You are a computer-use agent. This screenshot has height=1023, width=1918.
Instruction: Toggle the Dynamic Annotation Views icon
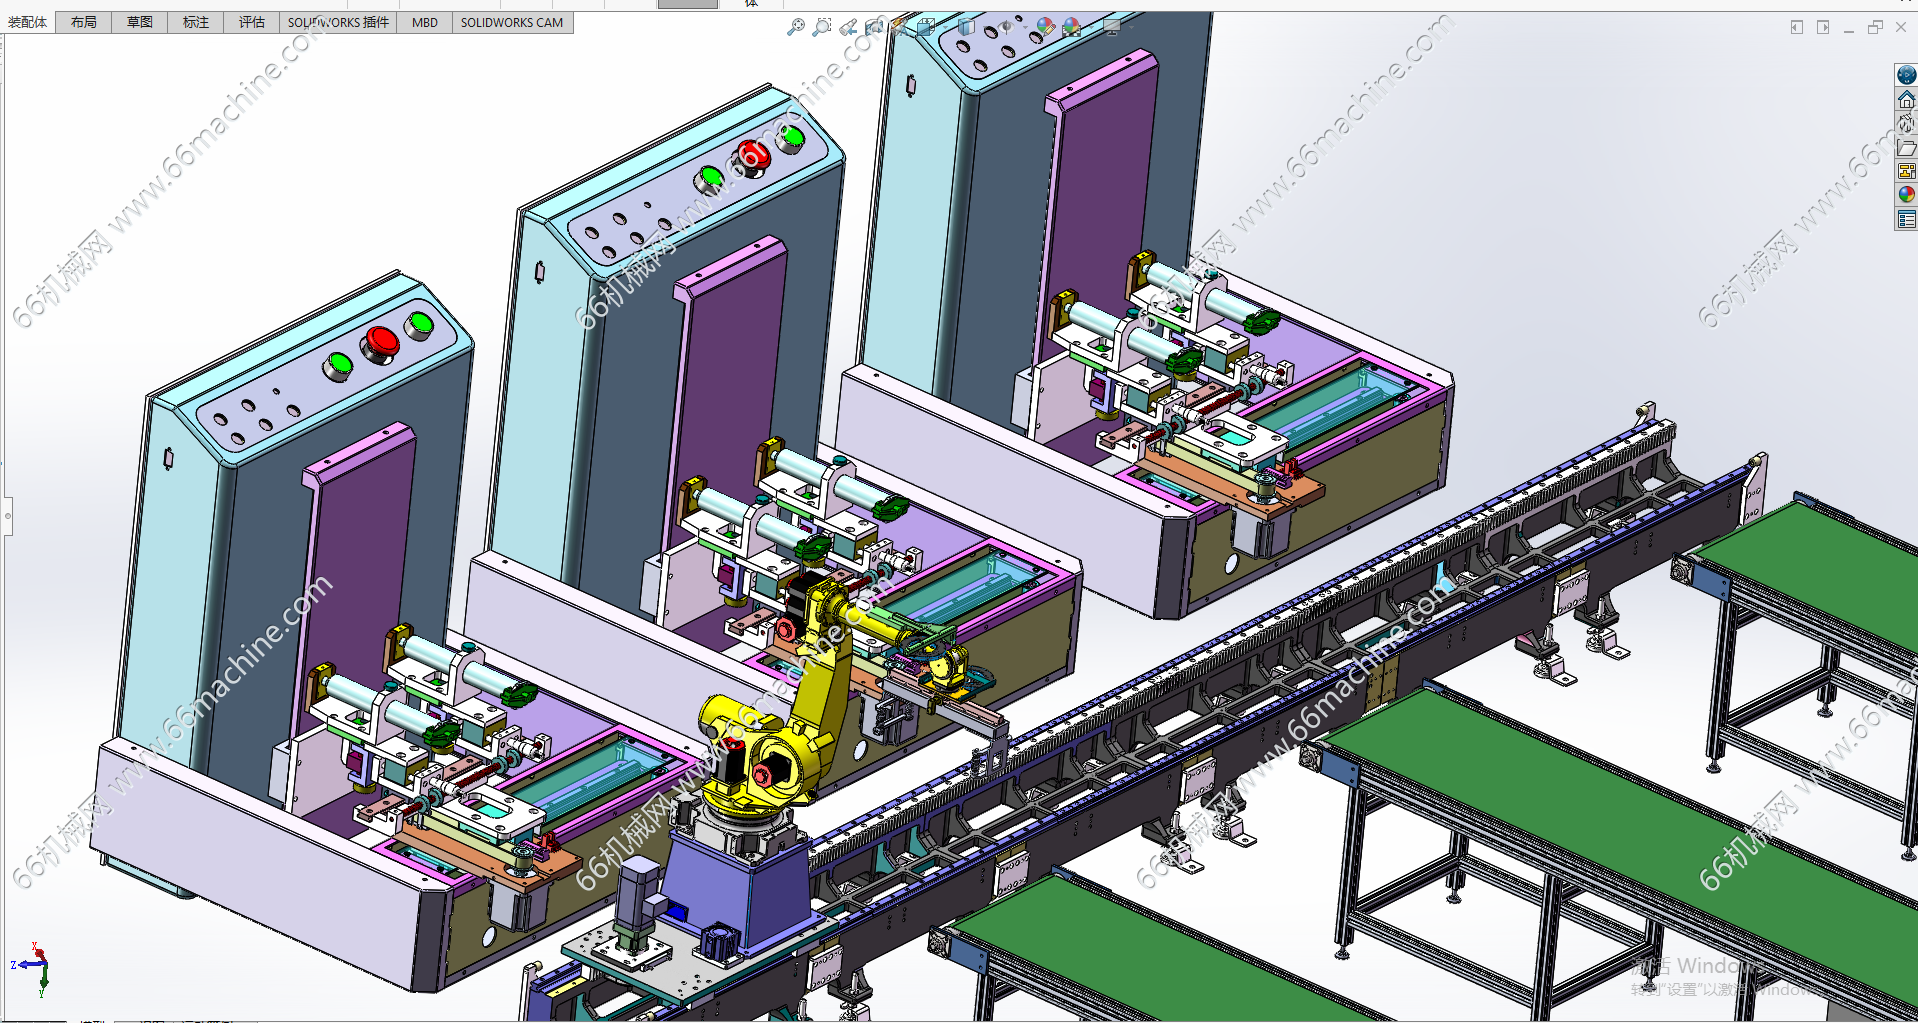click(900, 27)
